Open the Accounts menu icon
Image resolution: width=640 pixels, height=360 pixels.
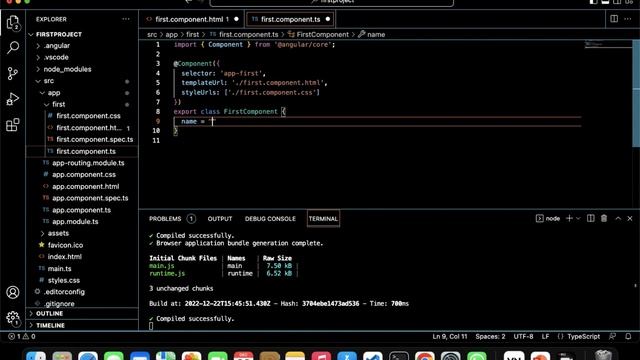point(13,292)
